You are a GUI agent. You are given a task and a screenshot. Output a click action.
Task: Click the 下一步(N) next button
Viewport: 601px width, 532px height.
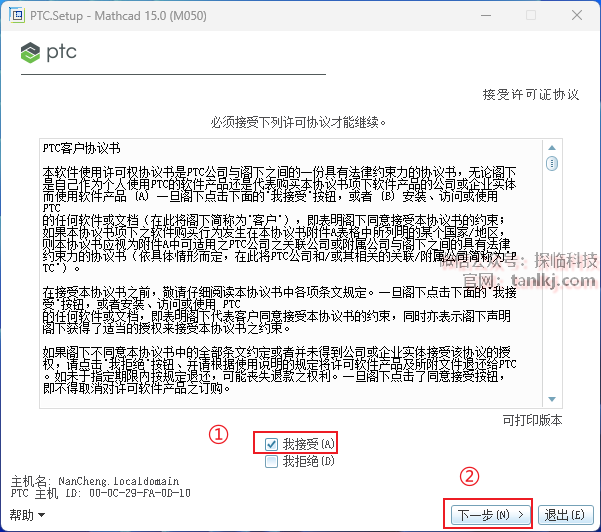click(x=490, y=514)
